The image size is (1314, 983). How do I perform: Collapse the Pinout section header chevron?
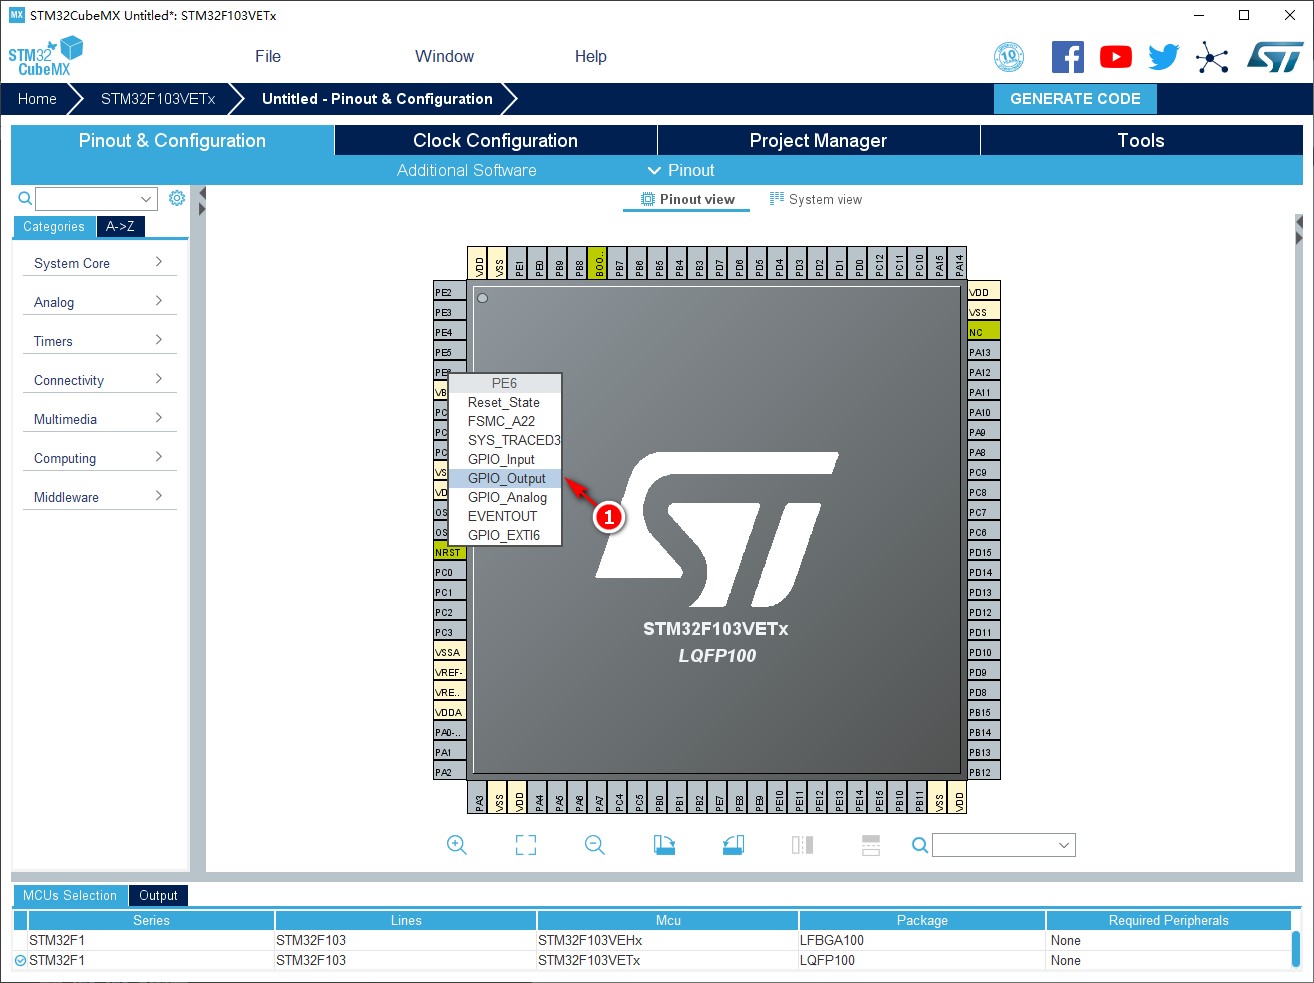[x=654, y=170]
